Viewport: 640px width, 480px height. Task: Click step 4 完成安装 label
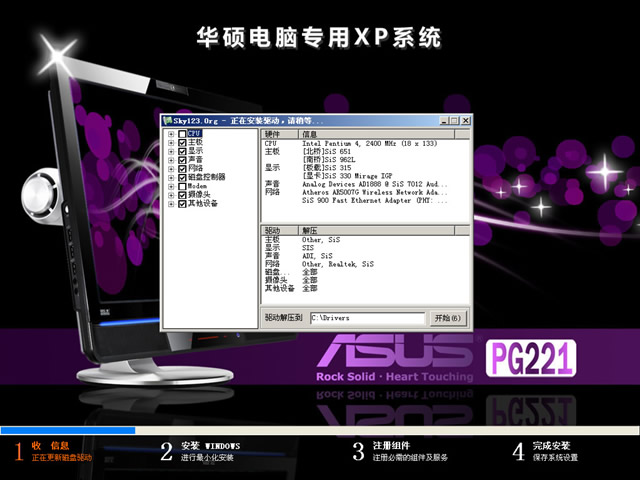click(x=551, y=445)
